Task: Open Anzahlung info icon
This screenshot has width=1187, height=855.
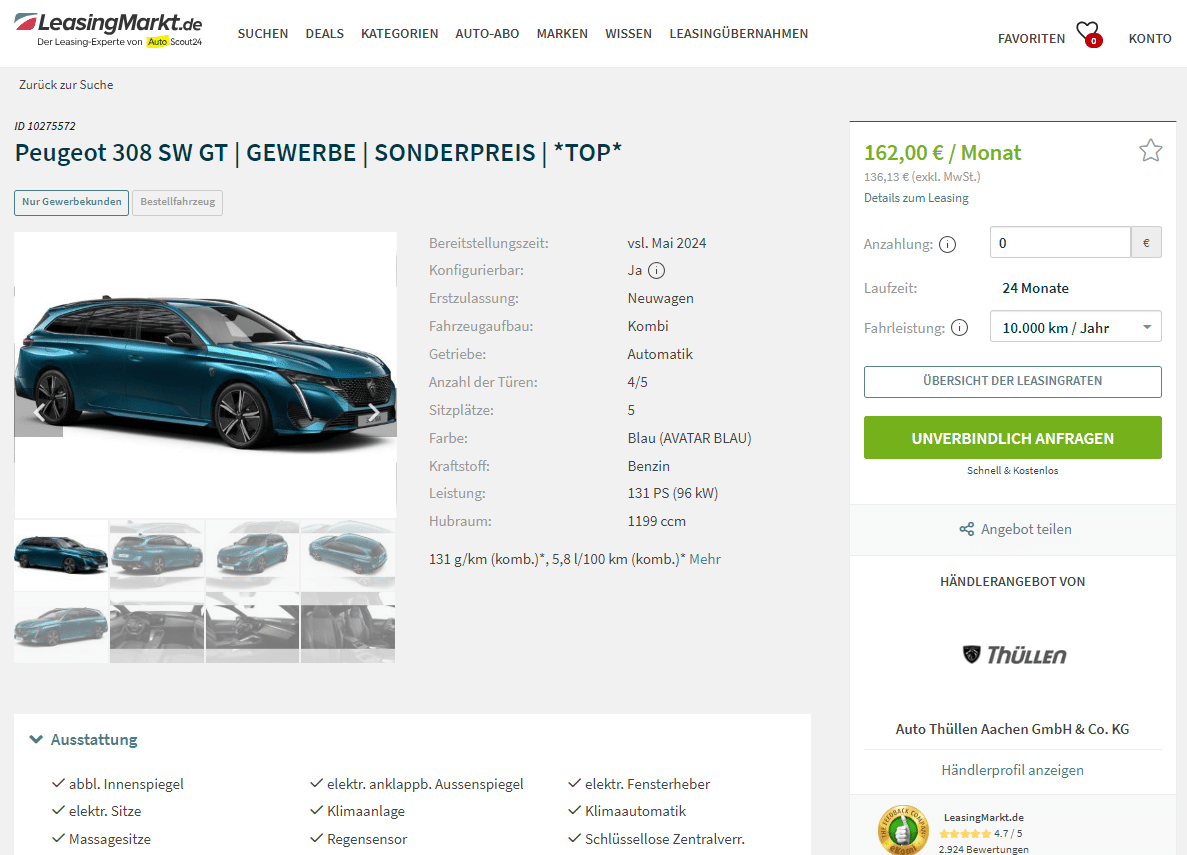Action: point(947,245)
